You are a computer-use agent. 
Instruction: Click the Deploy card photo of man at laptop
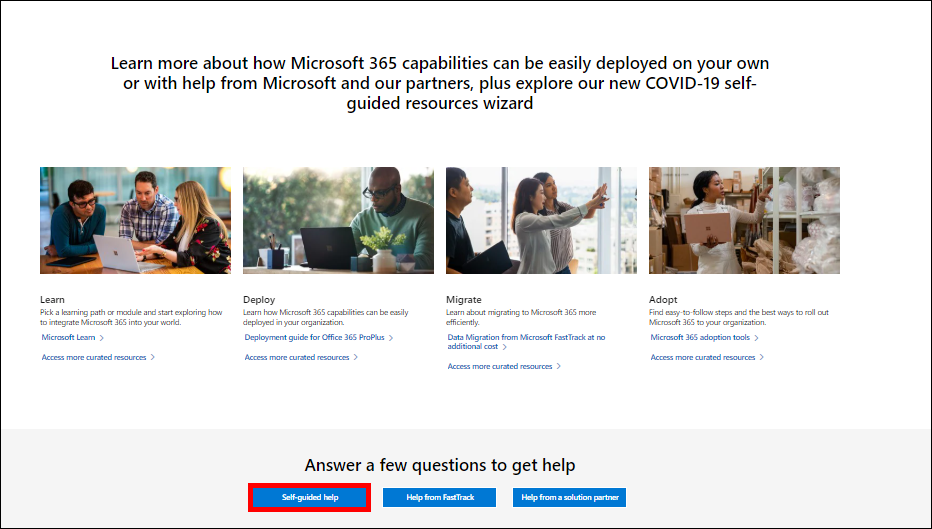[338, 221]
